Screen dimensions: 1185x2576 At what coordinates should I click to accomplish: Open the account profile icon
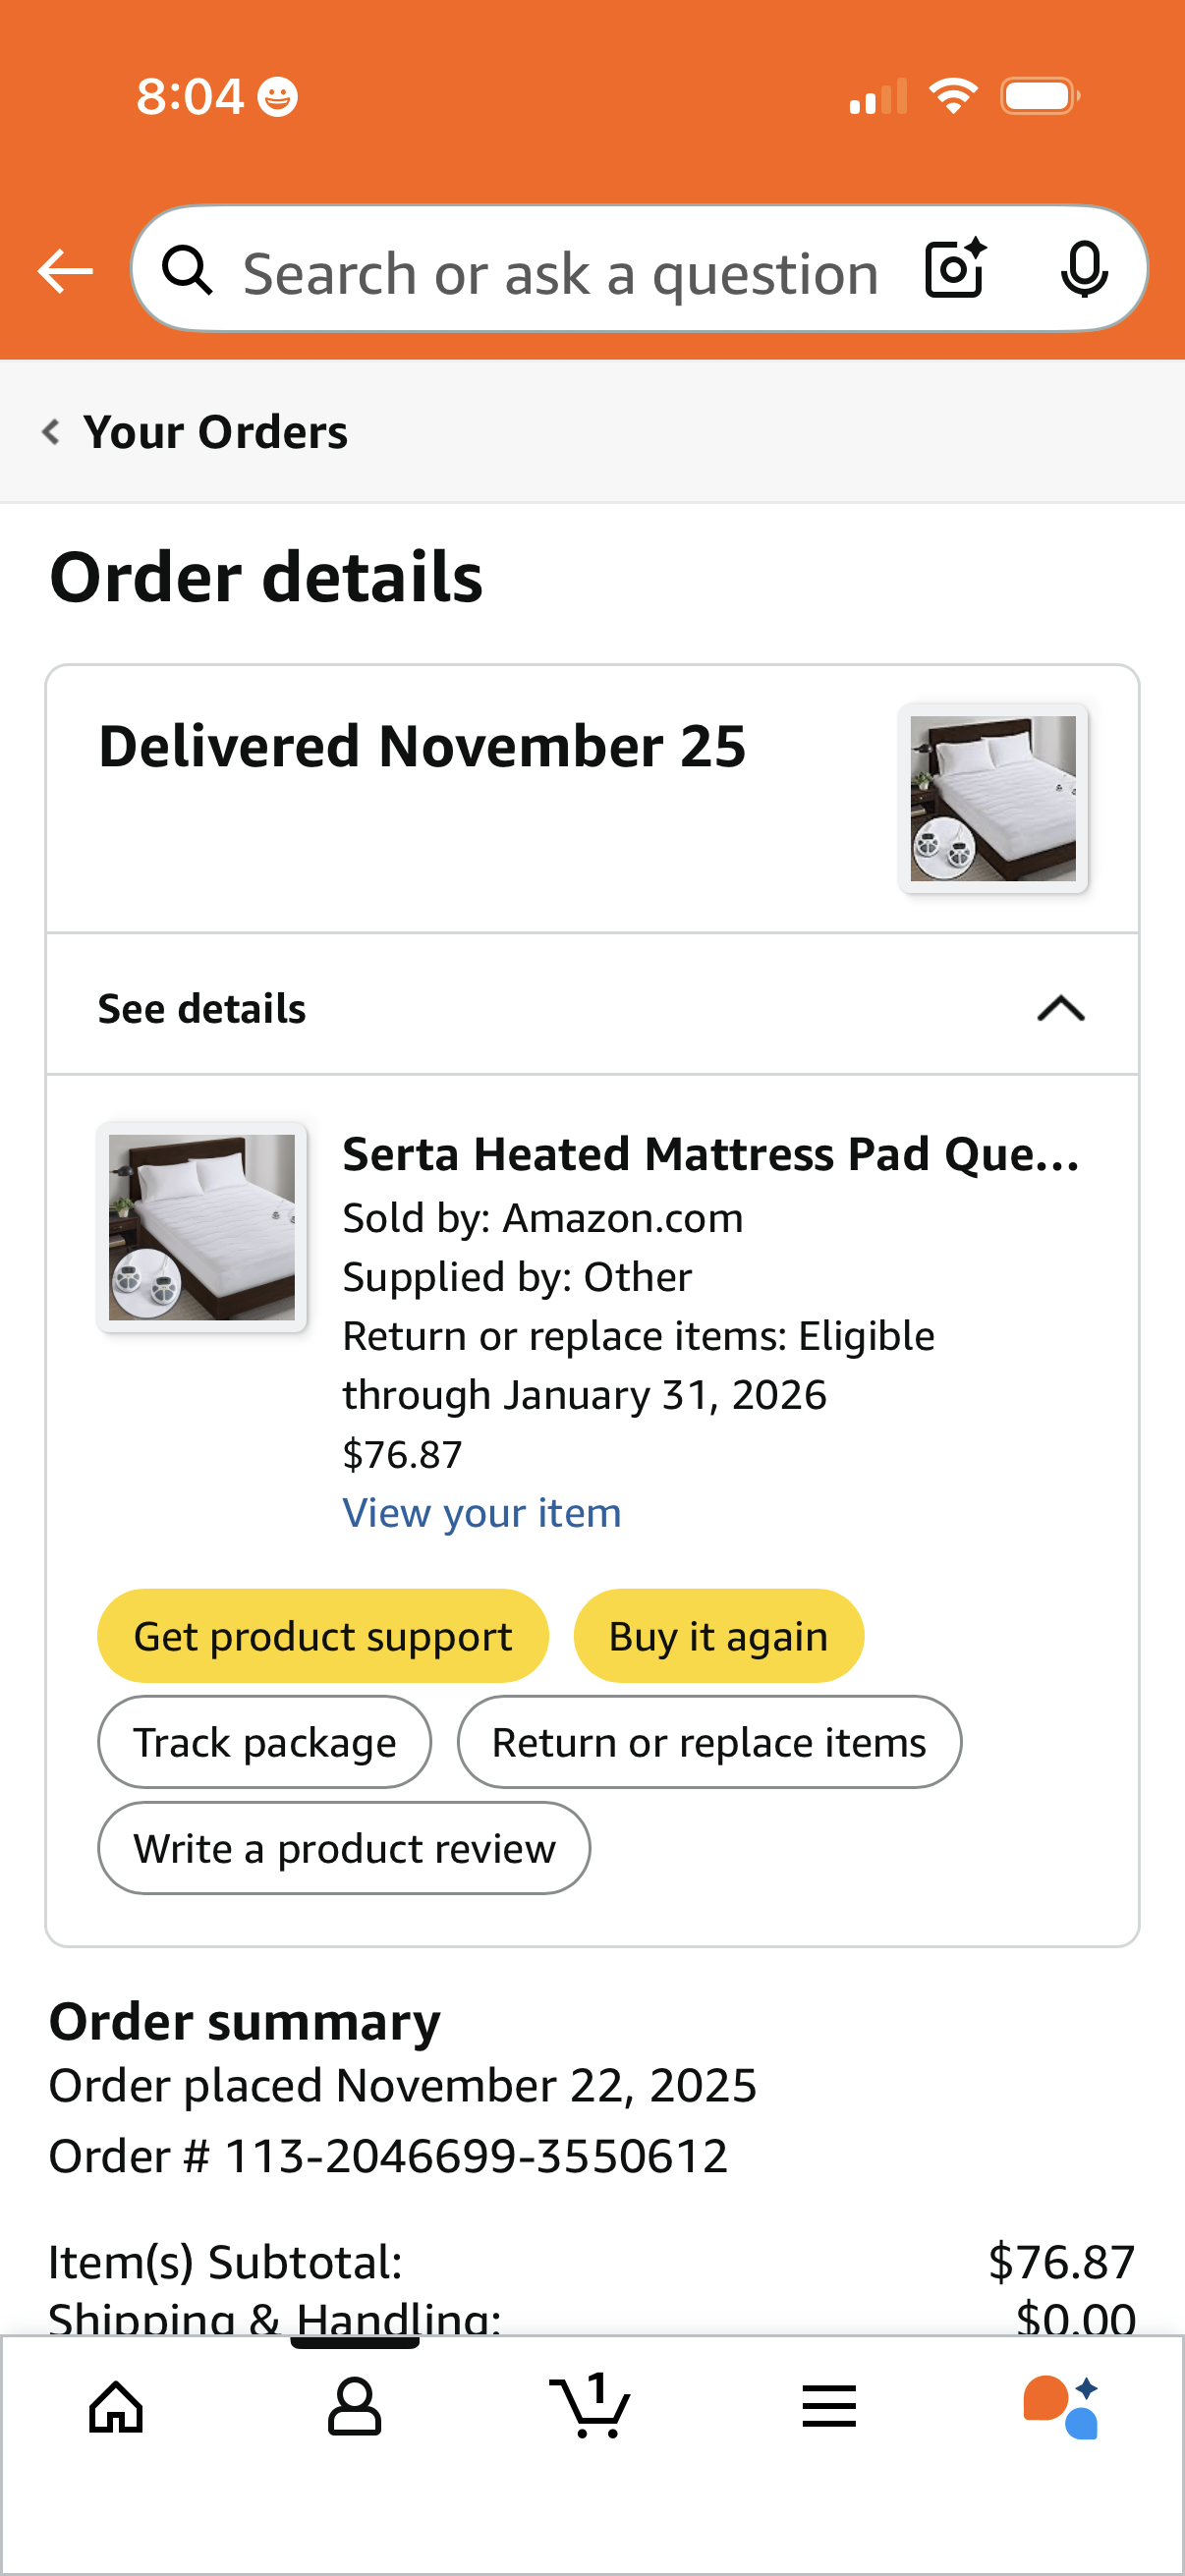tap(354, 2406)
